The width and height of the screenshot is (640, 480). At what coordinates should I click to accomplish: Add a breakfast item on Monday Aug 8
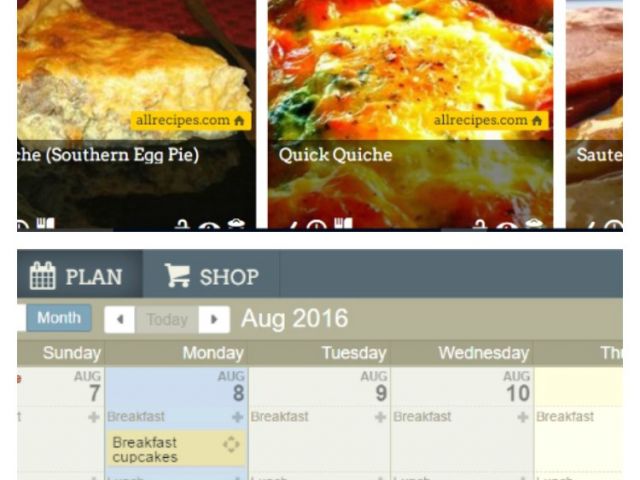(x=237, y=417)
